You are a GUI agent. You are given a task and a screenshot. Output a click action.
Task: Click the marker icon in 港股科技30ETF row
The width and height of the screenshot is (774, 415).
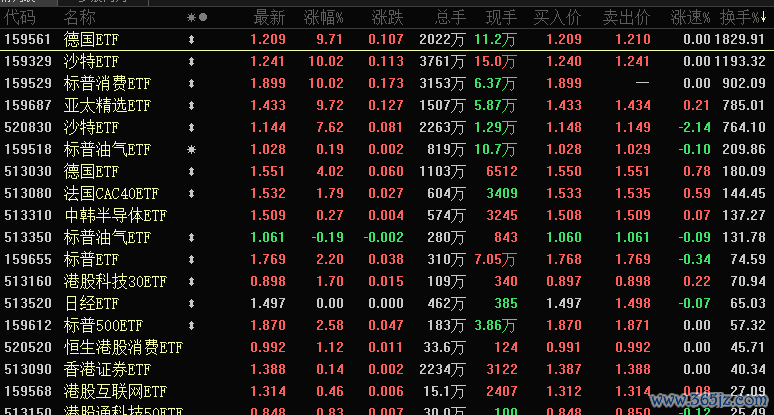pos(192,281)
